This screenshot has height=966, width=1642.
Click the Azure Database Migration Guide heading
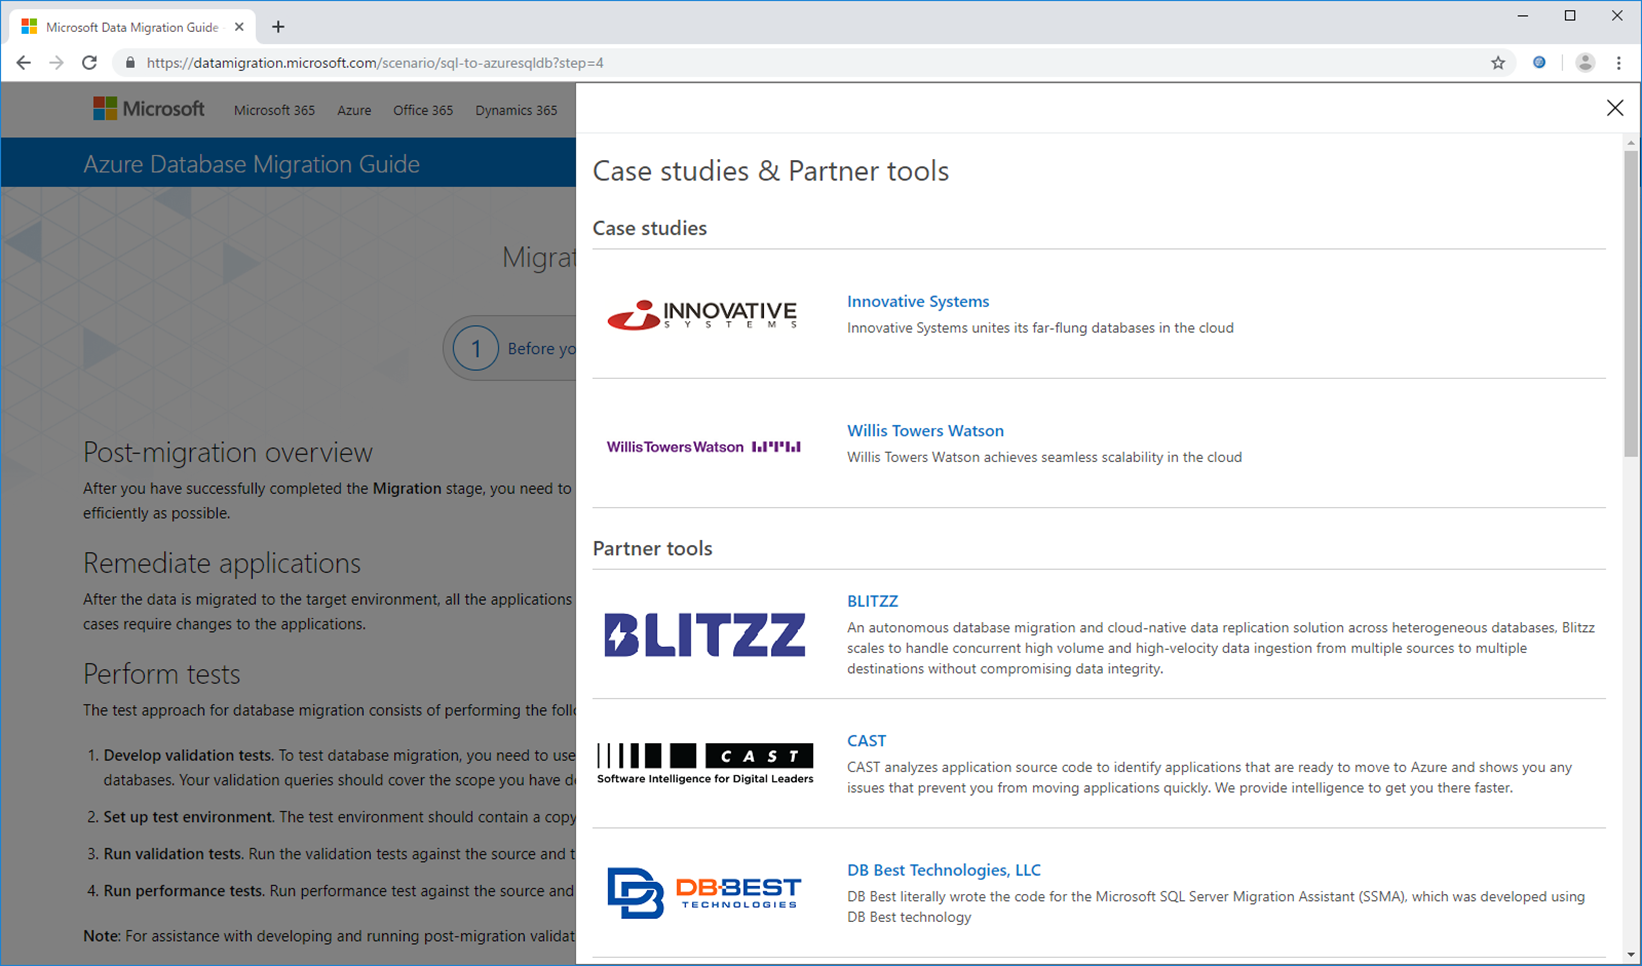pos(251,164)
